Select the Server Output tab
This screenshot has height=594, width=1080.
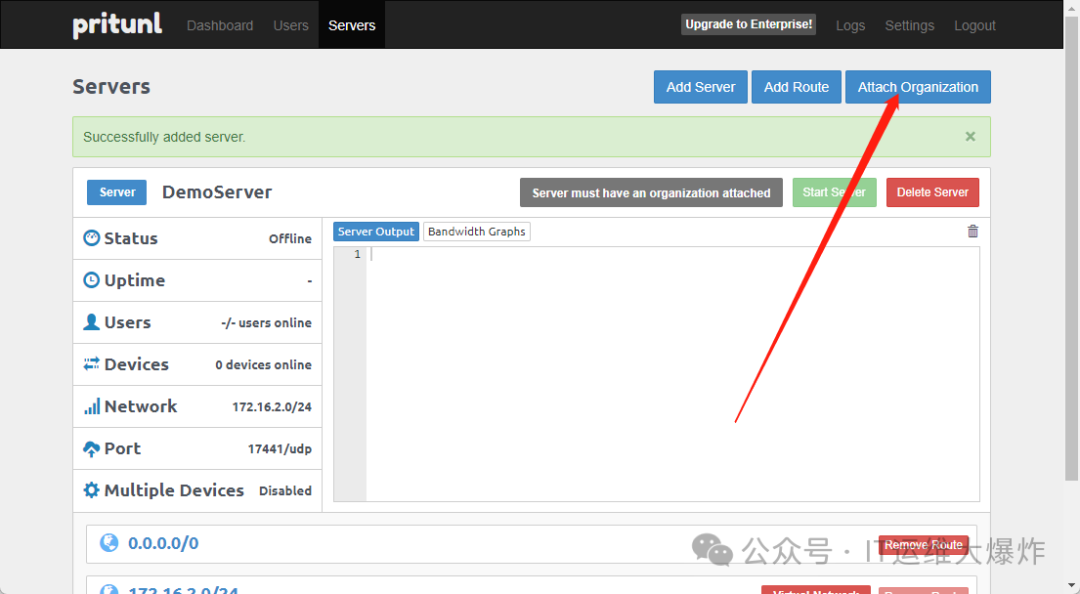376,231
